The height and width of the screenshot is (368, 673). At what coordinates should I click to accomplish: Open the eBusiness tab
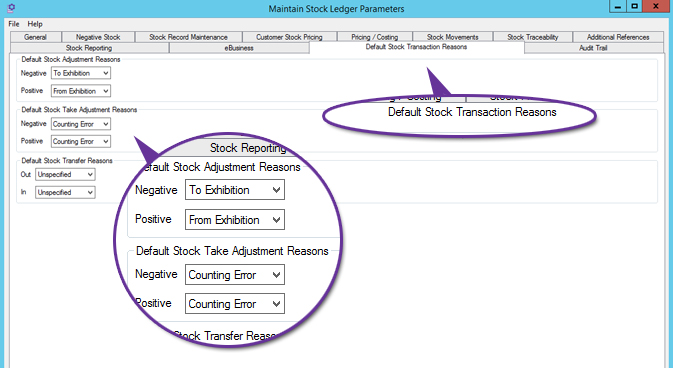click(x=239, y=48)
